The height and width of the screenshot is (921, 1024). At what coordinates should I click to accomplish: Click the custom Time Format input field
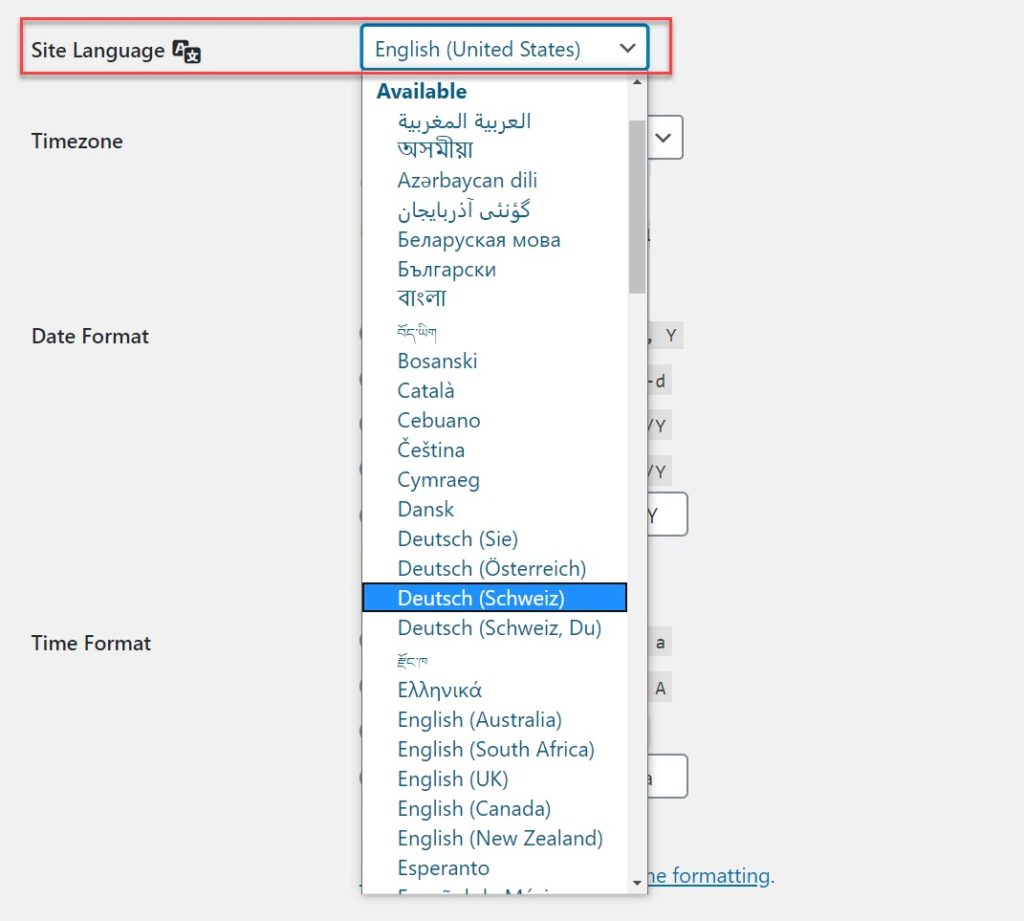669,777
